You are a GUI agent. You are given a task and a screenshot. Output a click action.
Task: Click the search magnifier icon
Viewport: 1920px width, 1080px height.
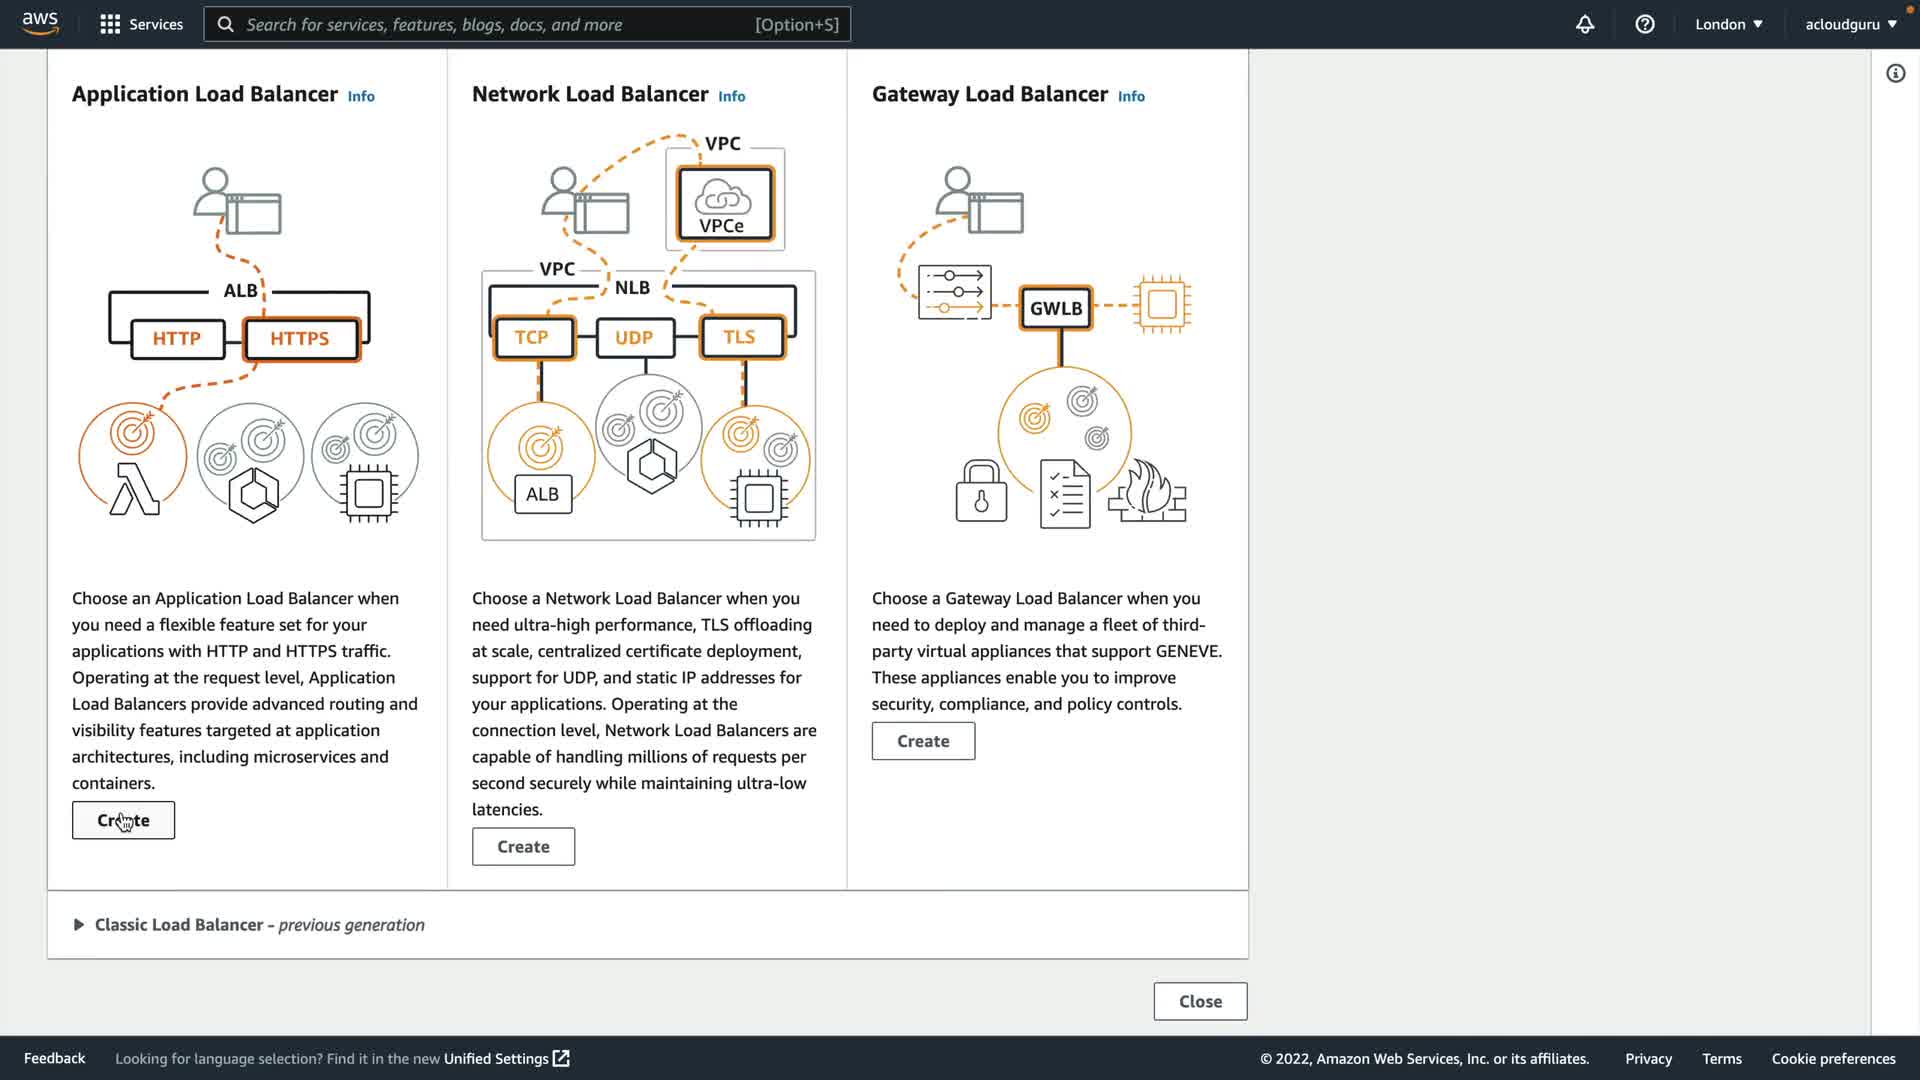click(226, 24)
